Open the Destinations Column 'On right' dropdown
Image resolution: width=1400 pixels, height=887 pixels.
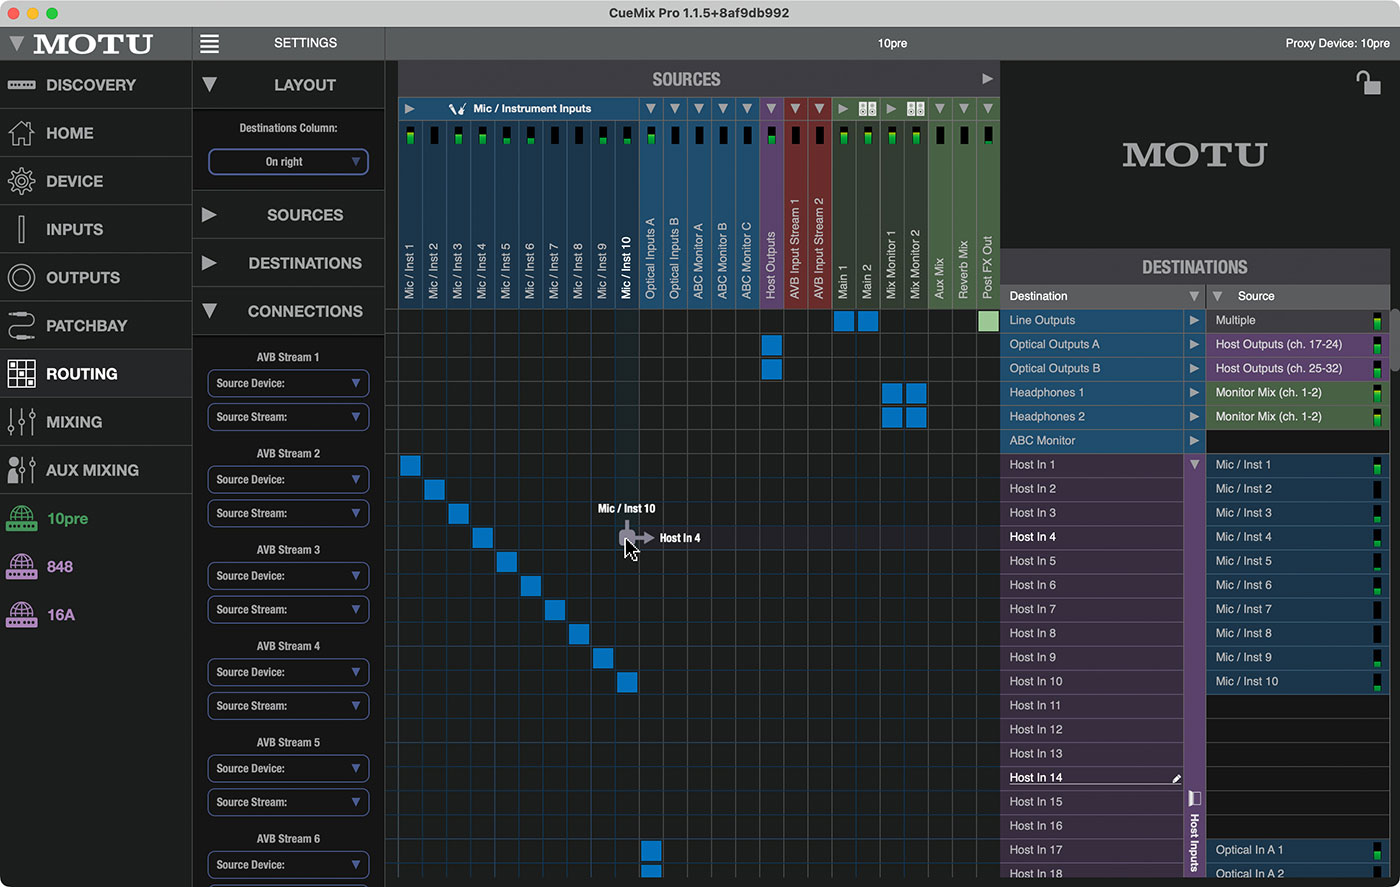[288, 162]
